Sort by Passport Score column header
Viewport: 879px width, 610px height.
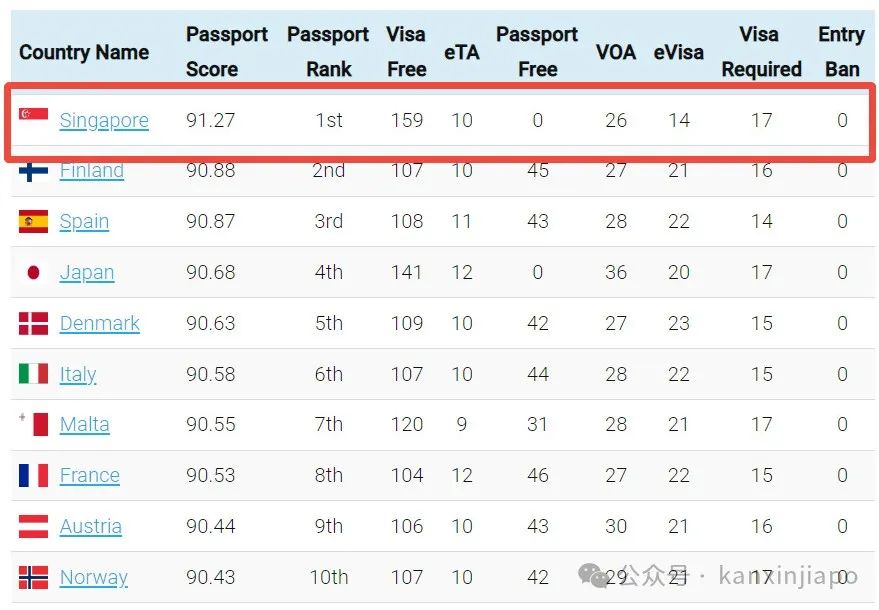click(226, 52)
